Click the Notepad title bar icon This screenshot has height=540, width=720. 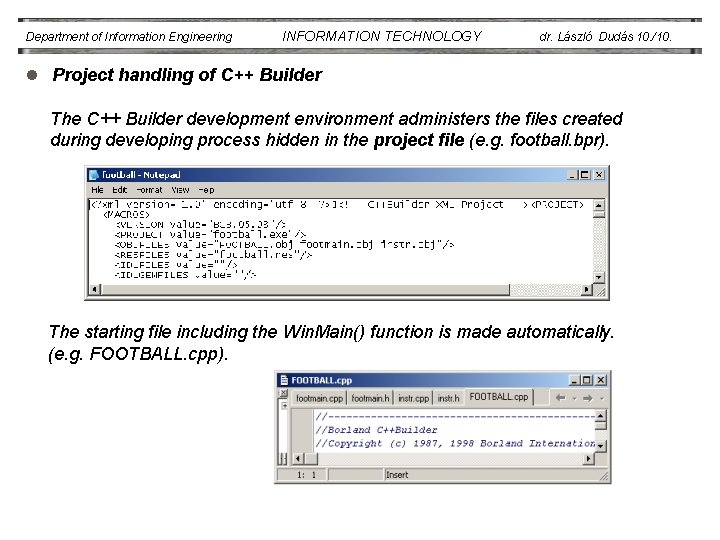pyautogui.click(x=94, y=175)
